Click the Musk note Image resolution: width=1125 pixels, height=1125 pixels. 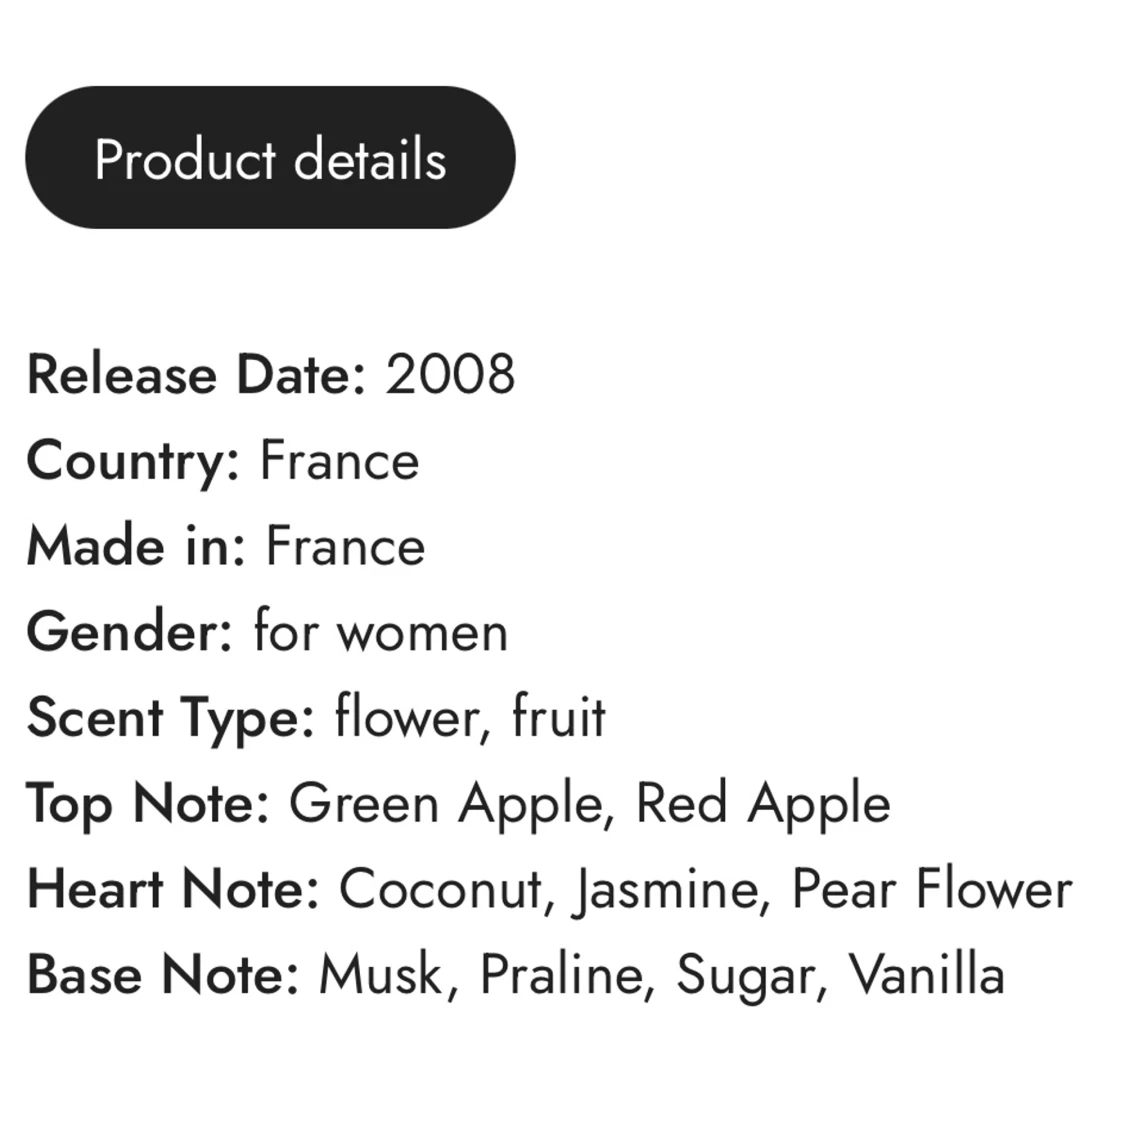[381, 975]
